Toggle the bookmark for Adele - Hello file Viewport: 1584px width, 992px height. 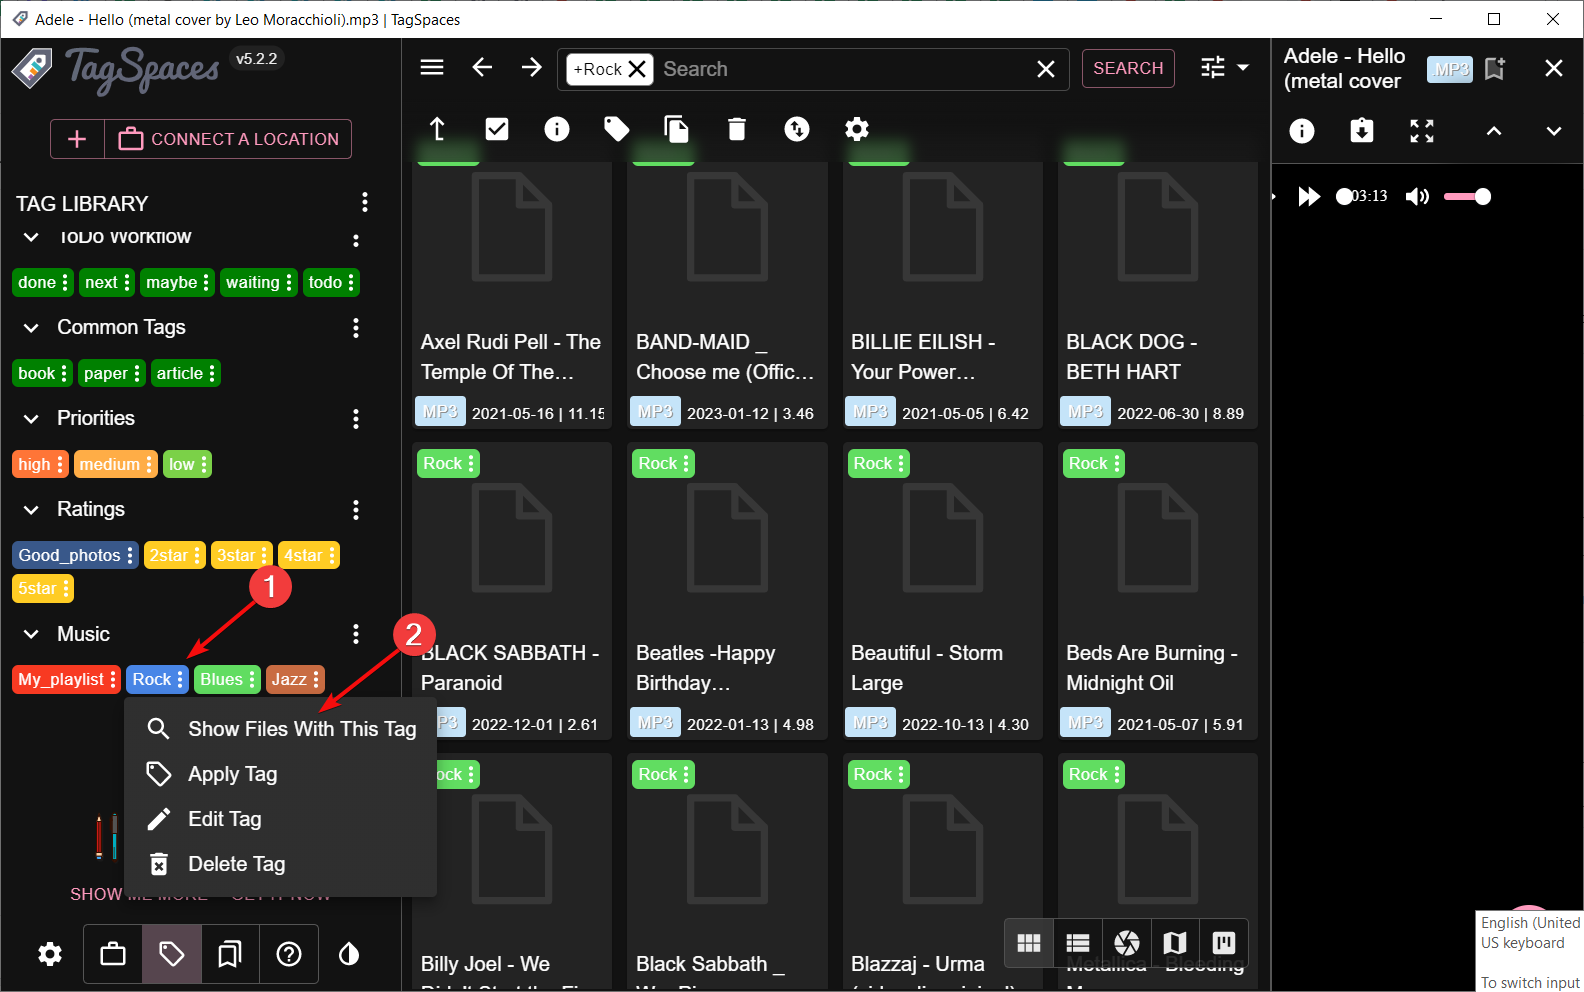tap(1495, 69)
